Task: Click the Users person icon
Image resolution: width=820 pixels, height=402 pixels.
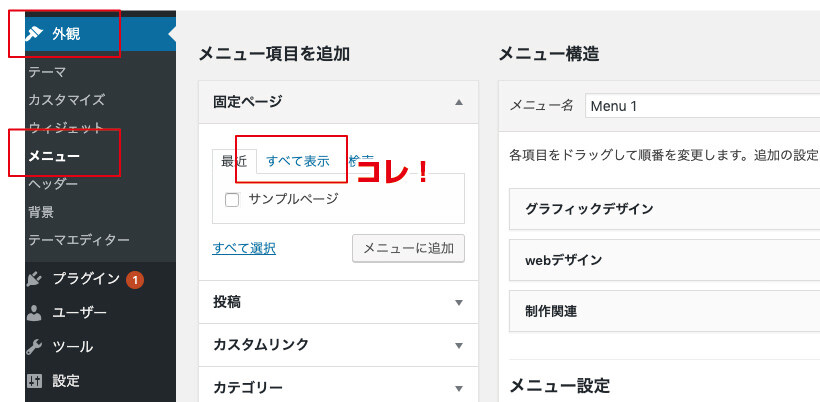Action: [35, 313]
